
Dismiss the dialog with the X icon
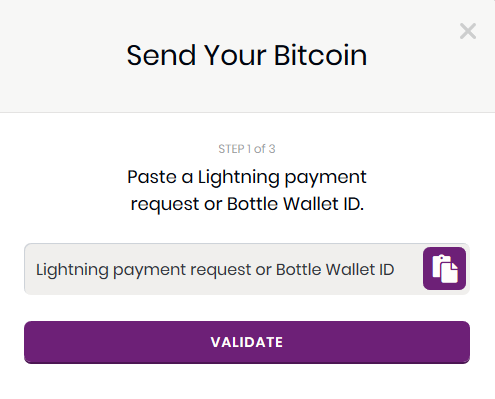tap(468, 31)
